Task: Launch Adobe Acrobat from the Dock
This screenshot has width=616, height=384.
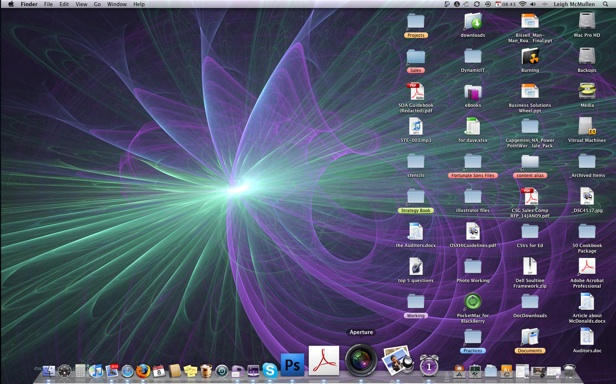Action: (324, 360)
